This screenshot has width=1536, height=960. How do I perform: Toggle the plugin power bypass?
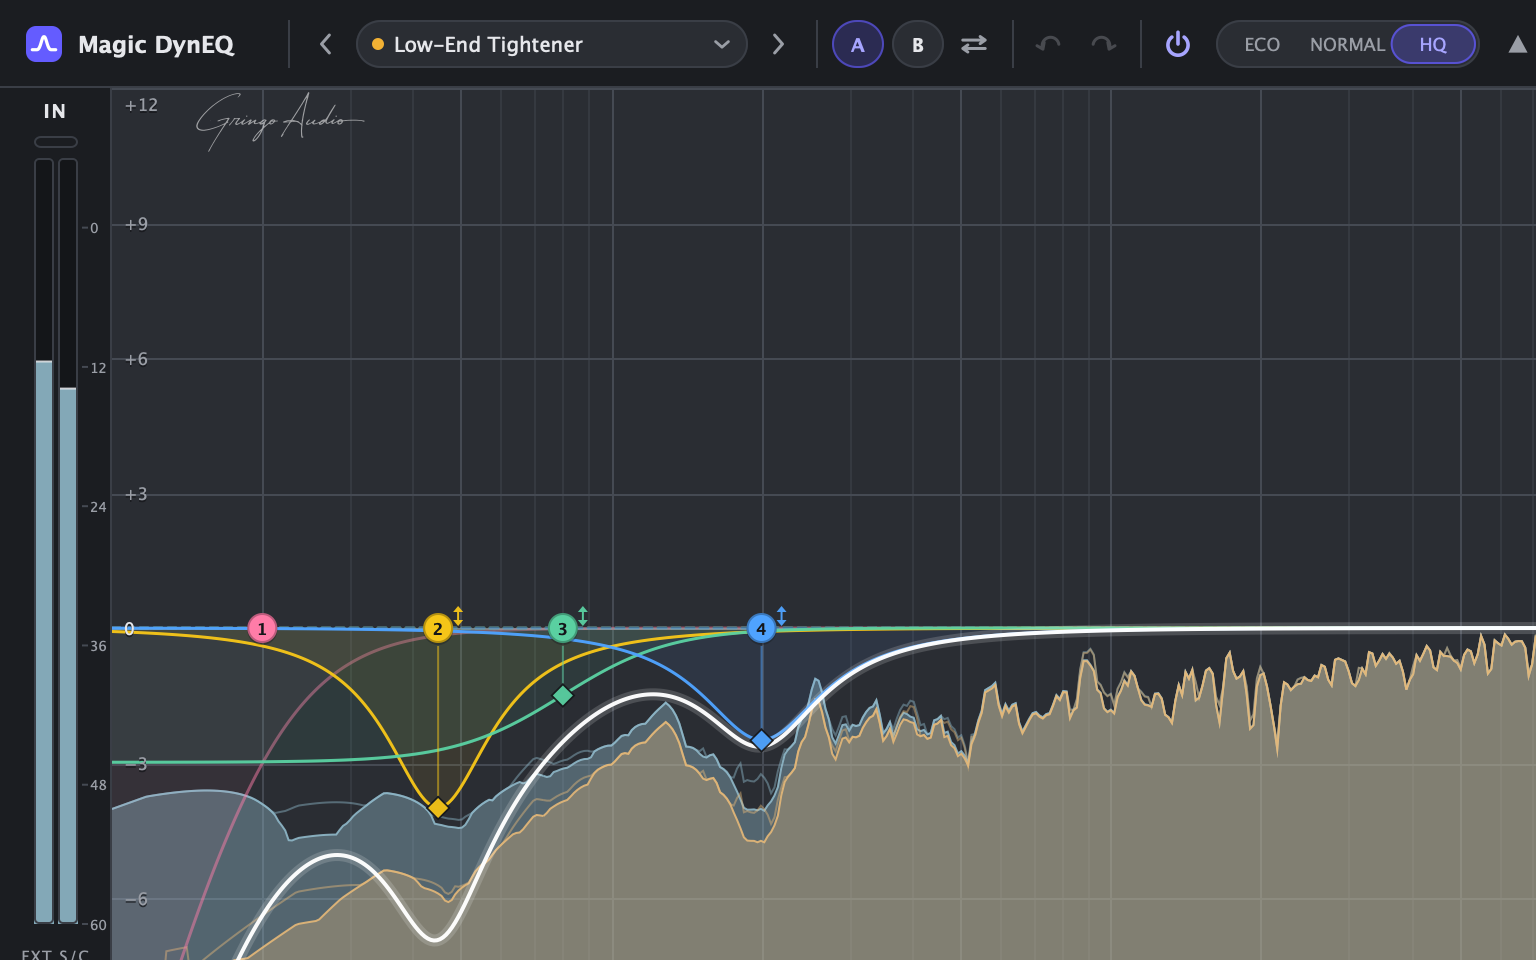coord(1178,44)
